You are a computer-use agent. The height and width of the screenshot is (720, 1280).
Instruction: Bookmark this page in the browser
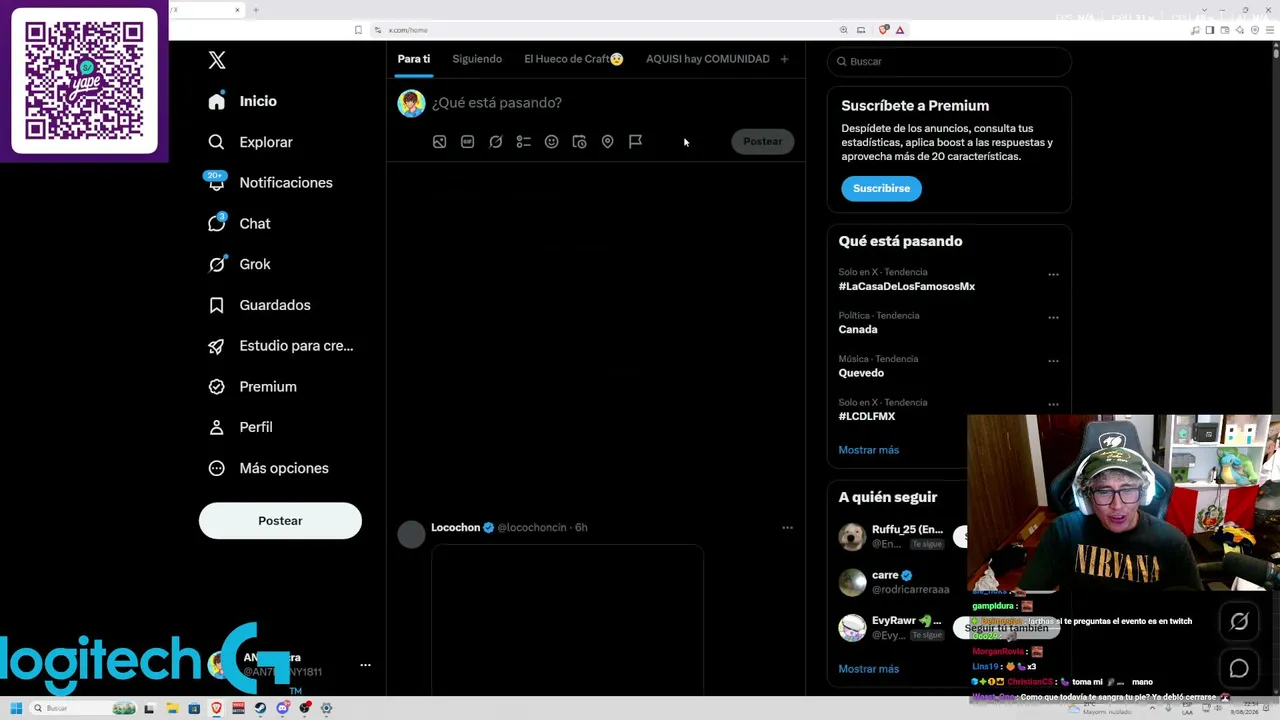(358, 30)
